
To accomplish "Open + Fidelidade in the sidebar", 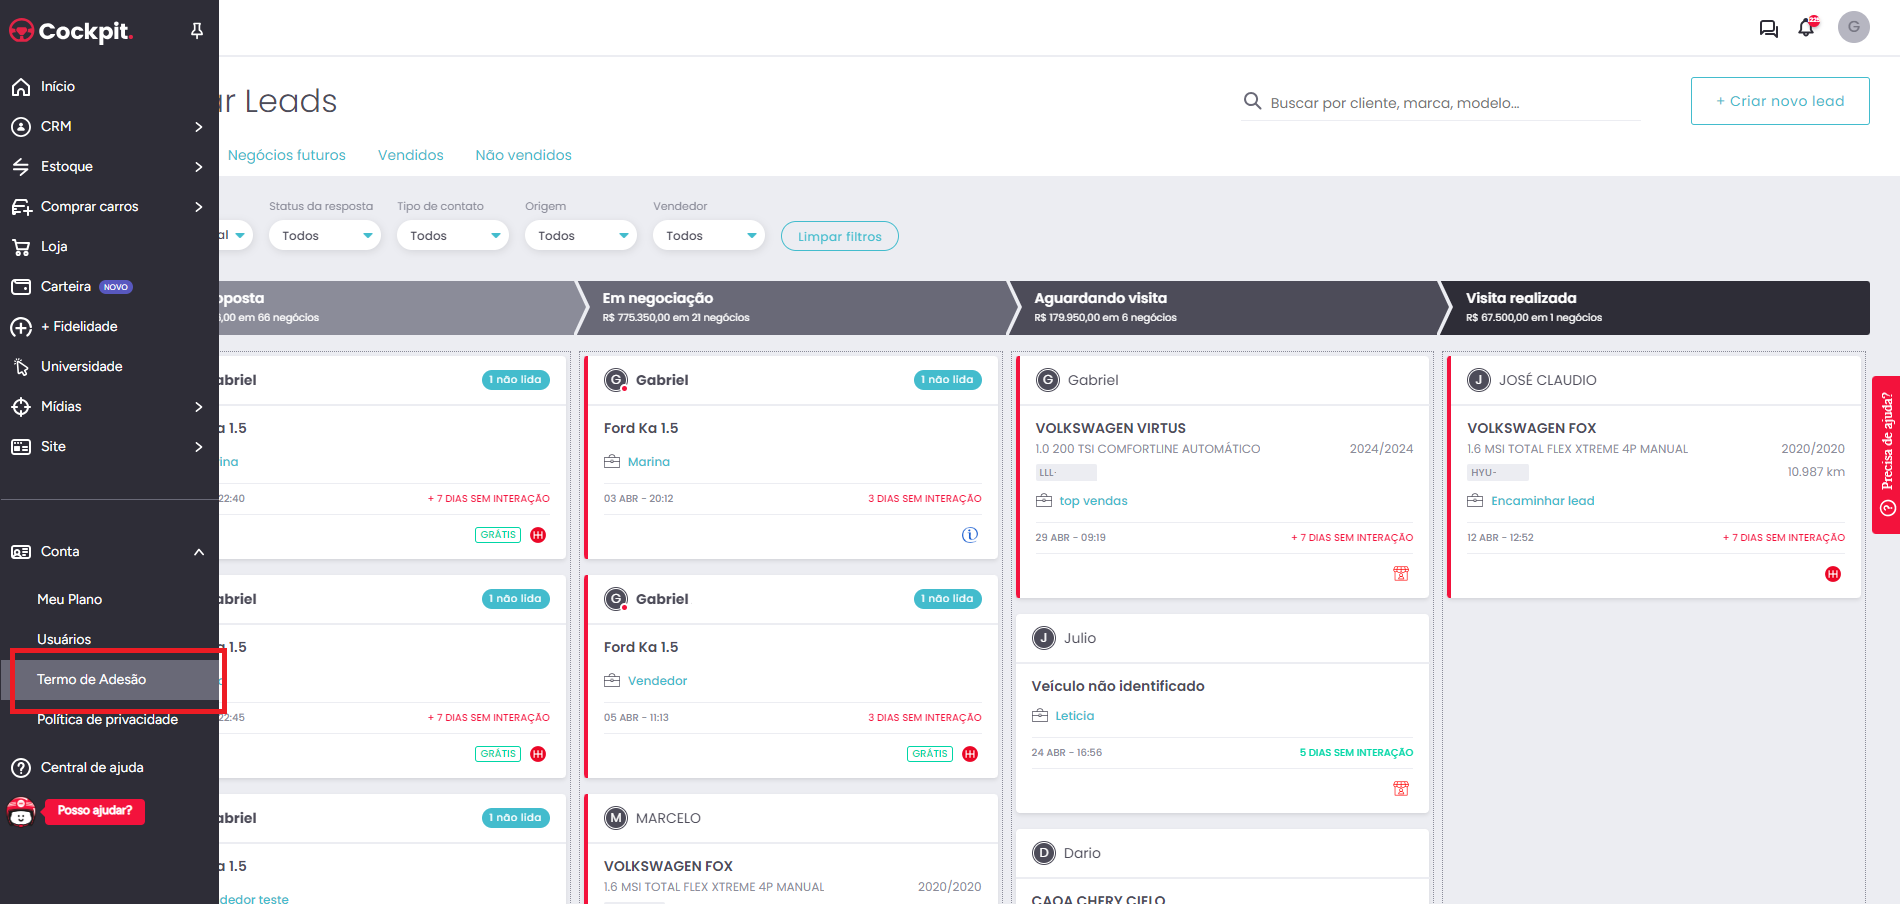I will coord(79,327).
